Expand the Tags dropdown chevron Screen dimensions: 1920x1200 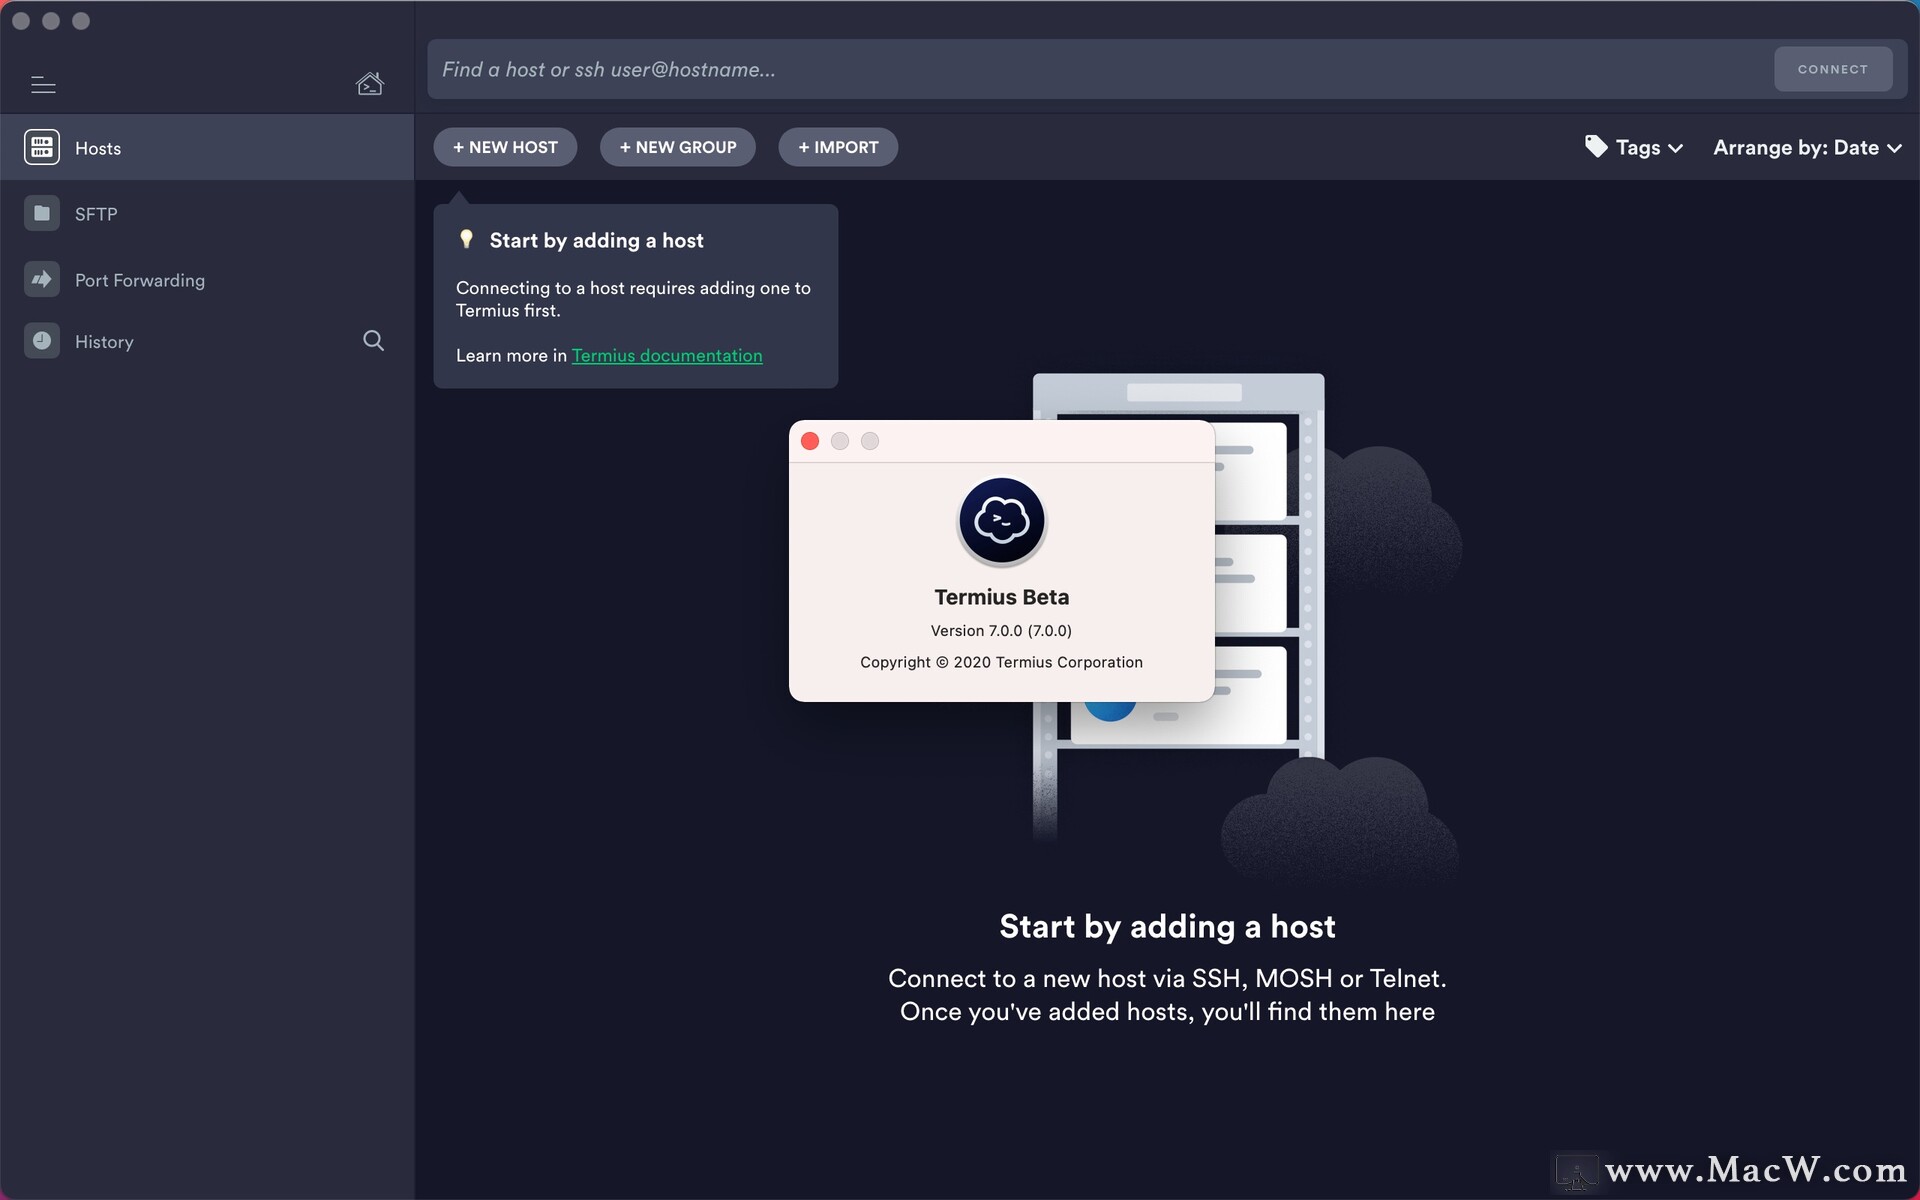tap(1676, 148)
